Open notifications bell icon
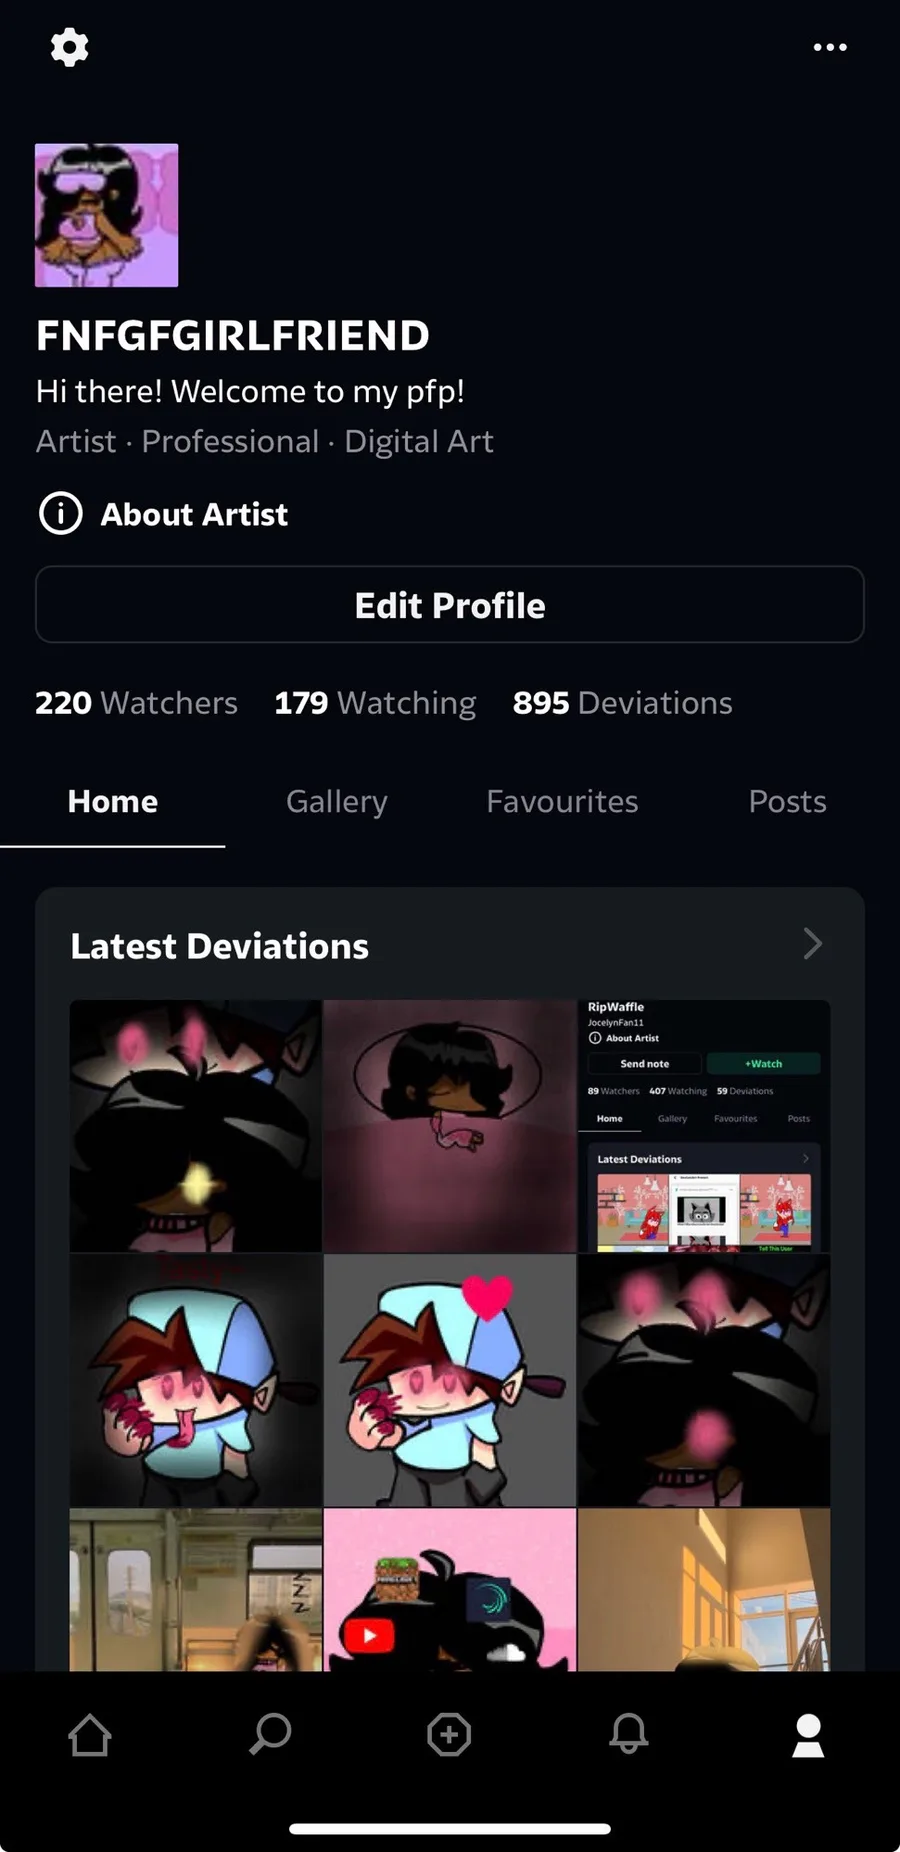The width and height of the screenshot is (900, 1852). (x=629, y=1735)
